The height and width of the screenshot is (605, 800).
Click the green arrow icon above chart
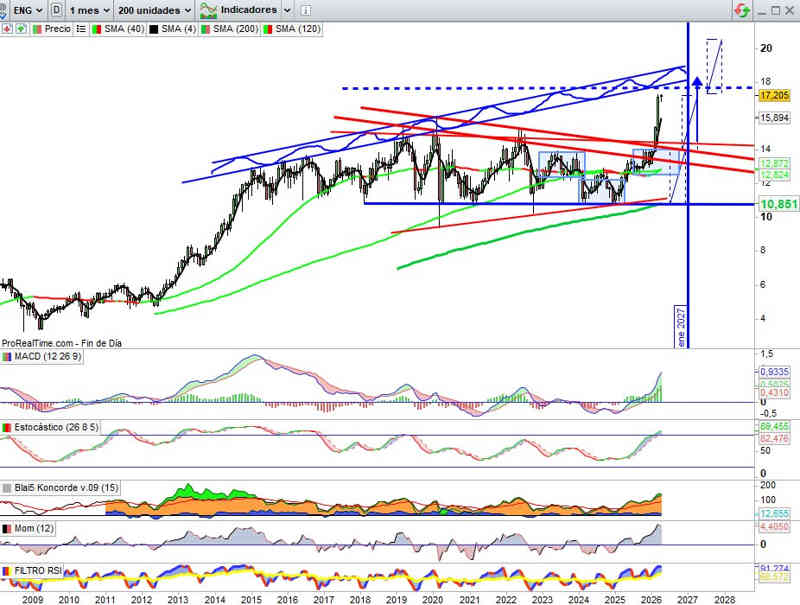pos(20,29)
